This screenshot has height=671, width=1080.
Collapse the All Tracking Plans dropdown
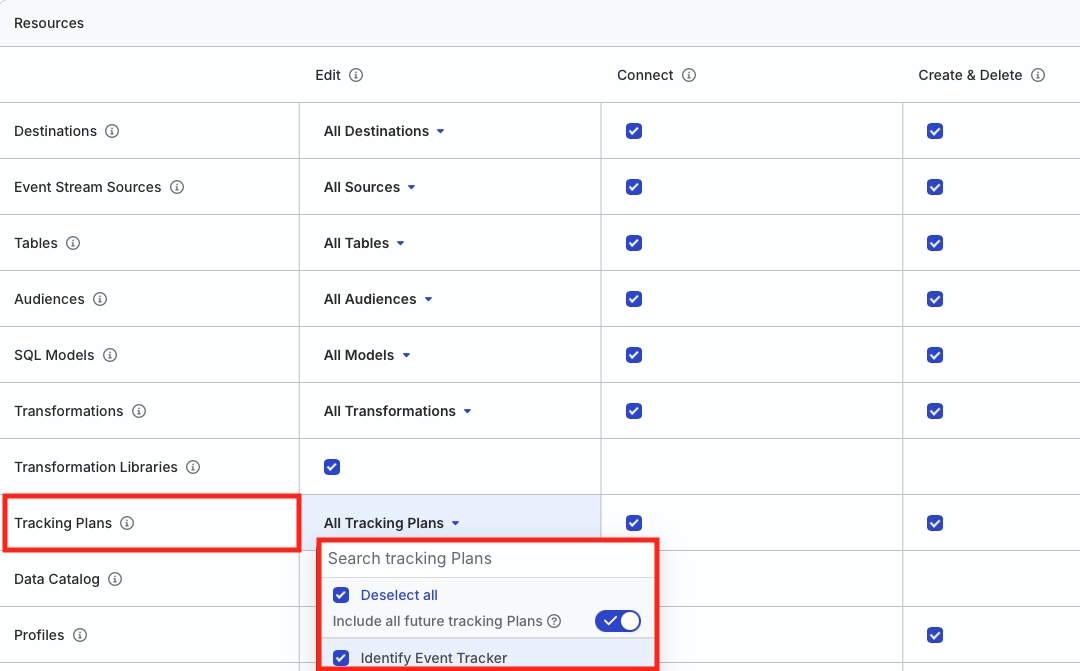click(x=392, y=523)
